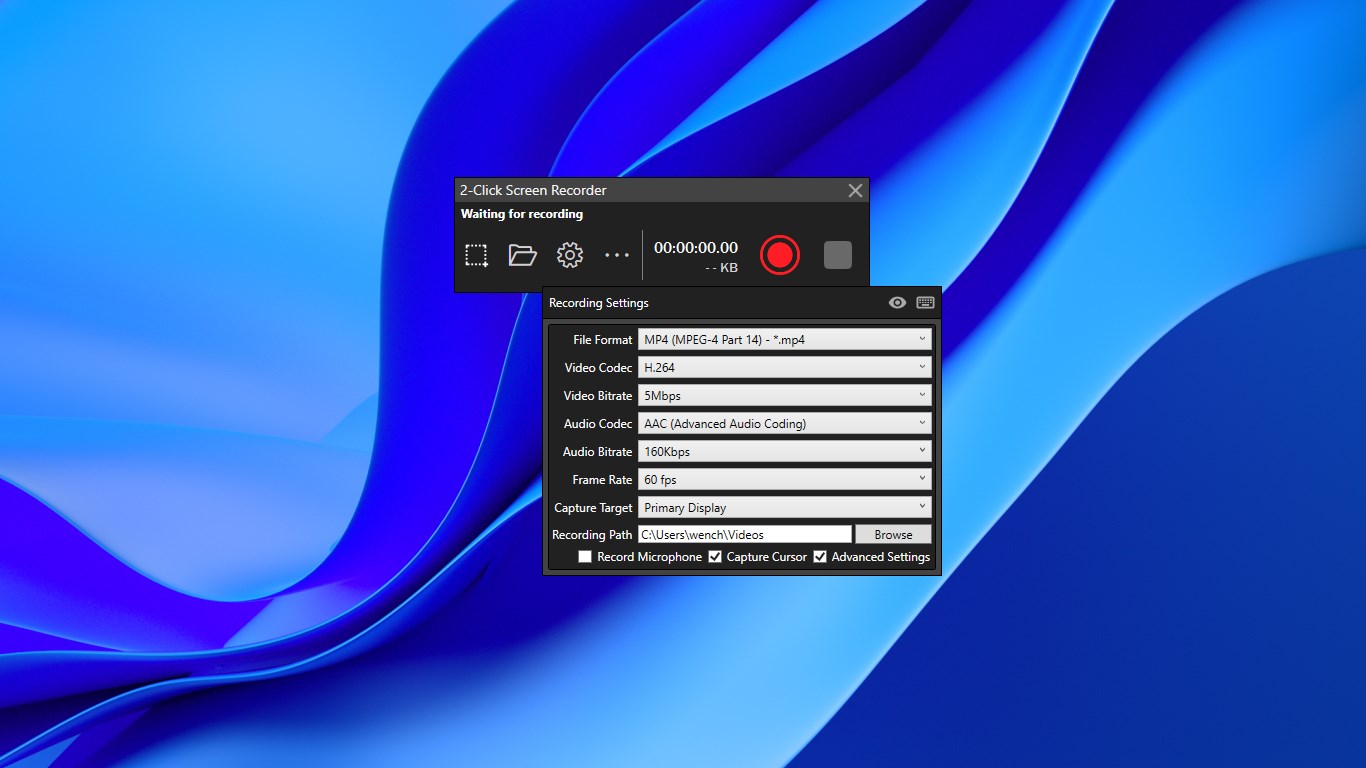Click the stop recording square
Screen dimensions: 1366x768
point(837,255)
